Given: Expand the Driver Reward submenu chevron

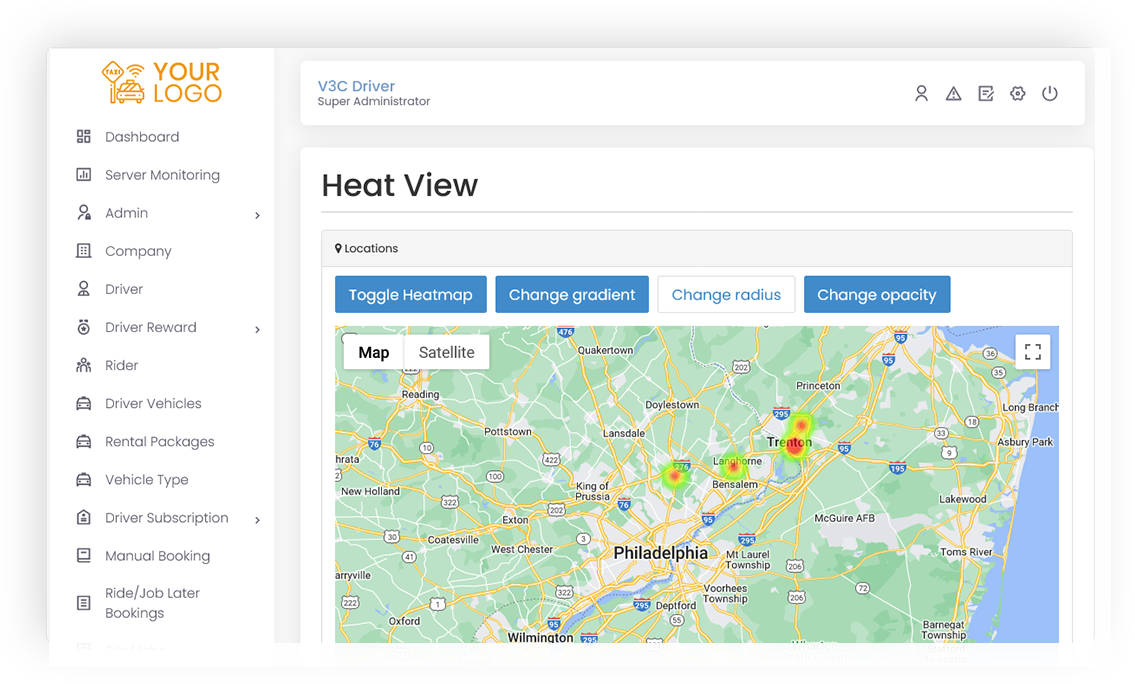Looking at the screenshot, I should point(257,329).
